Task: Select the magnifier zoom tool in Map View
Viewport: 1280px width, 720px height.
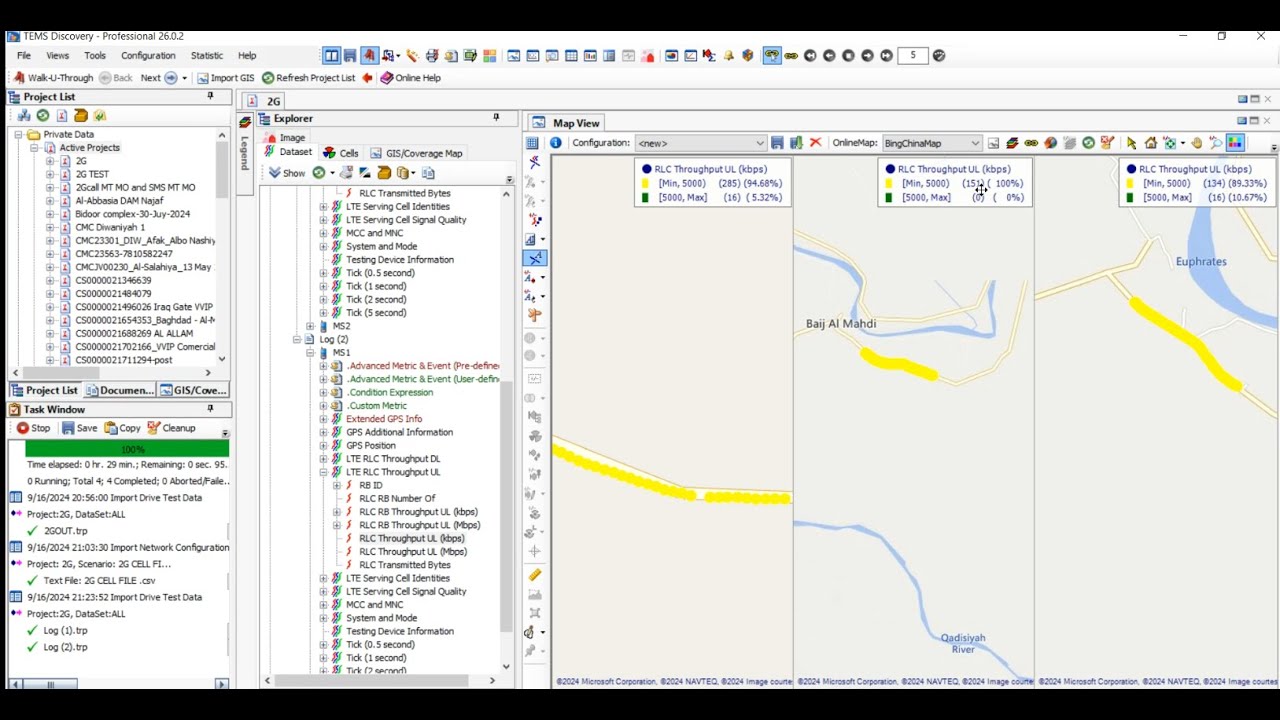Action: coord(1216,143)
